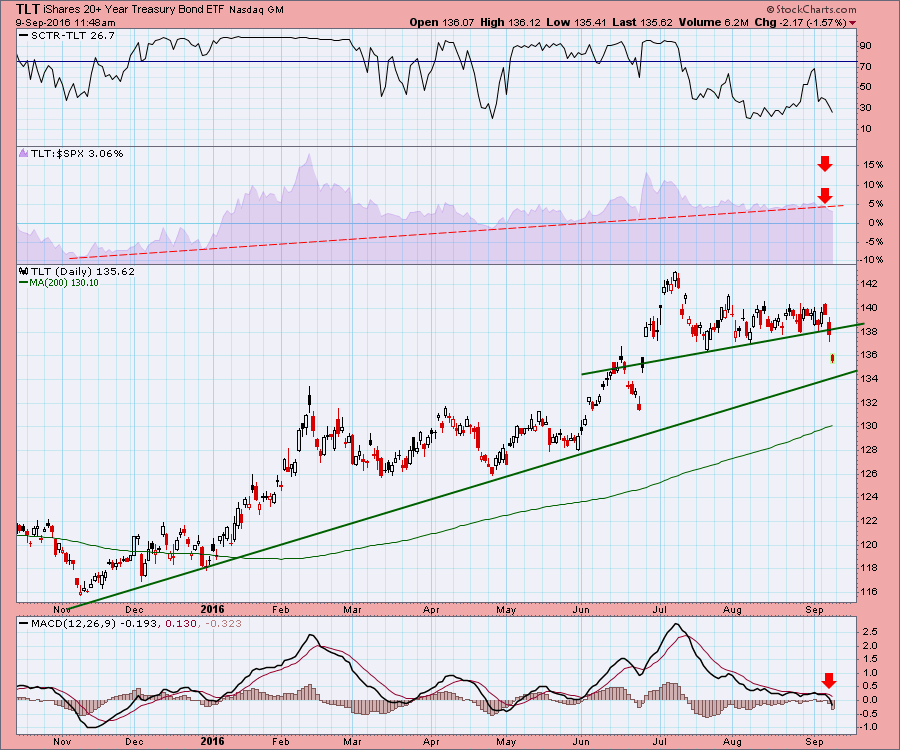Click the May label on the MACD panel date axis
Image resolution: width=900 pixels, height=750 pixels.
coord(506,741)
